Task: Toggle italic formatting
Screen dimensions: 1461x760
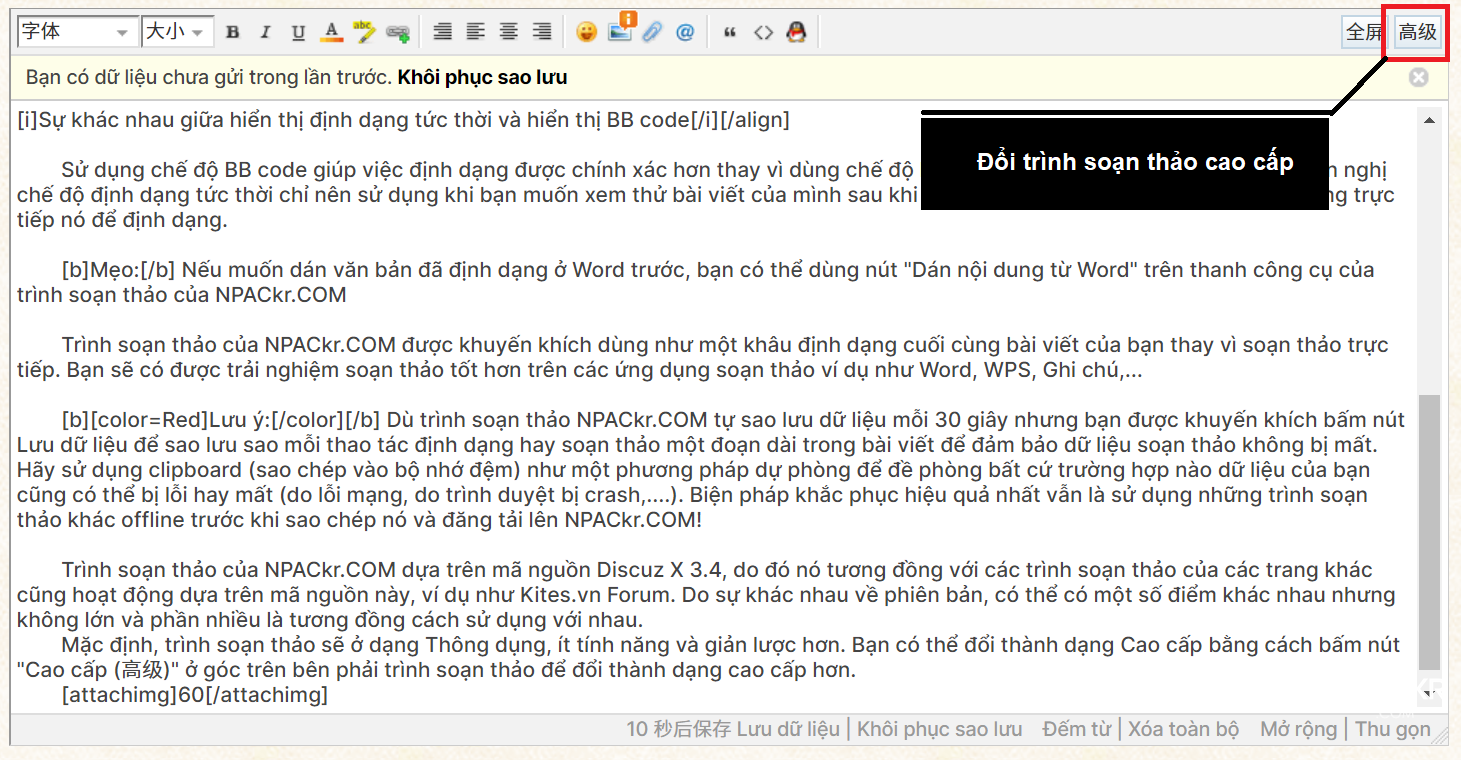Action: (x=265, y=32)
